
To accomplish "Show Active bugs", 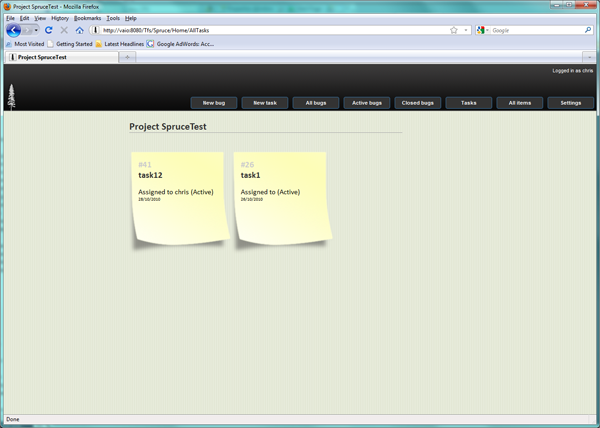I will click(367, 103).
